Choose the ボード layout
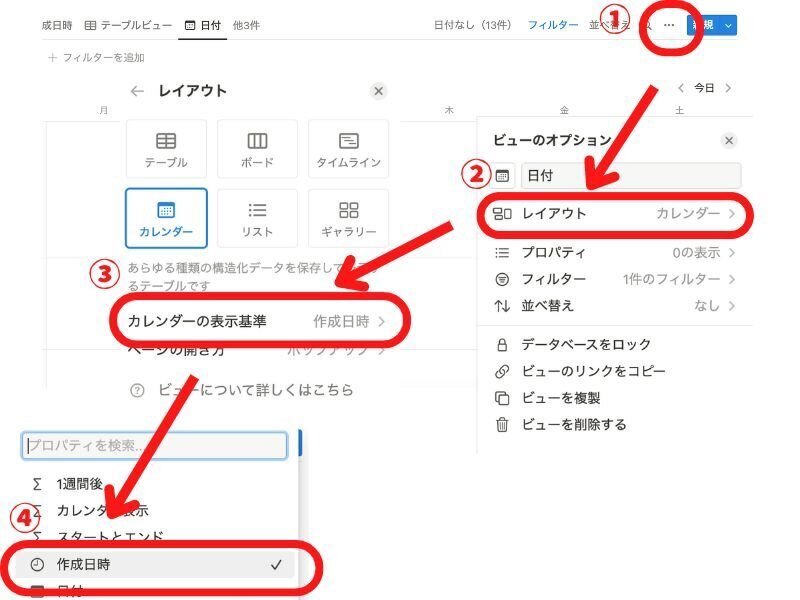 [x=257, y=148]
